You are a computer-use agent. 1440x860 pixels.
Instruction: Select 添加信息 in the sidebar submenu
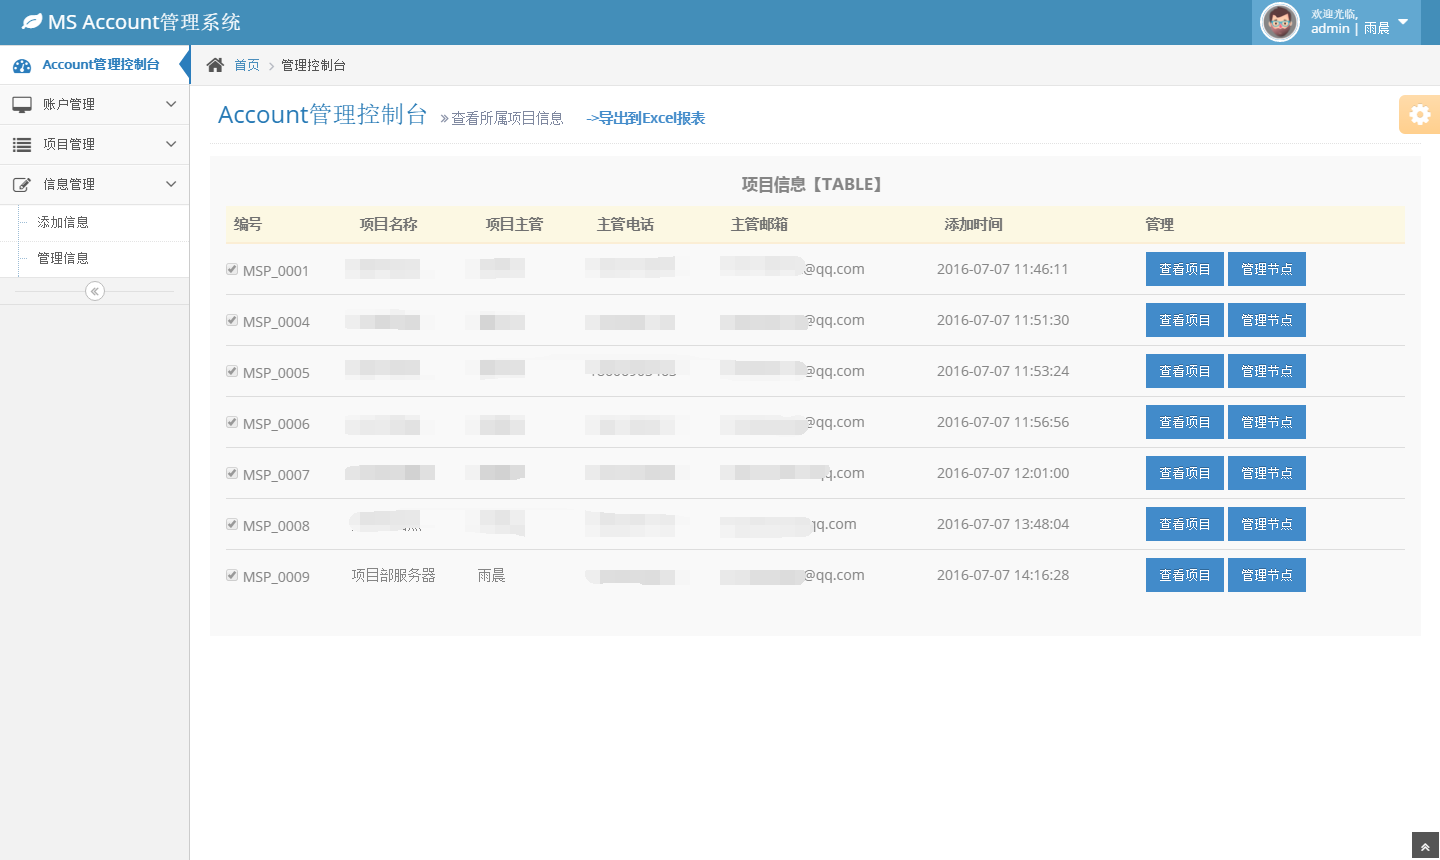coord(63,222)
